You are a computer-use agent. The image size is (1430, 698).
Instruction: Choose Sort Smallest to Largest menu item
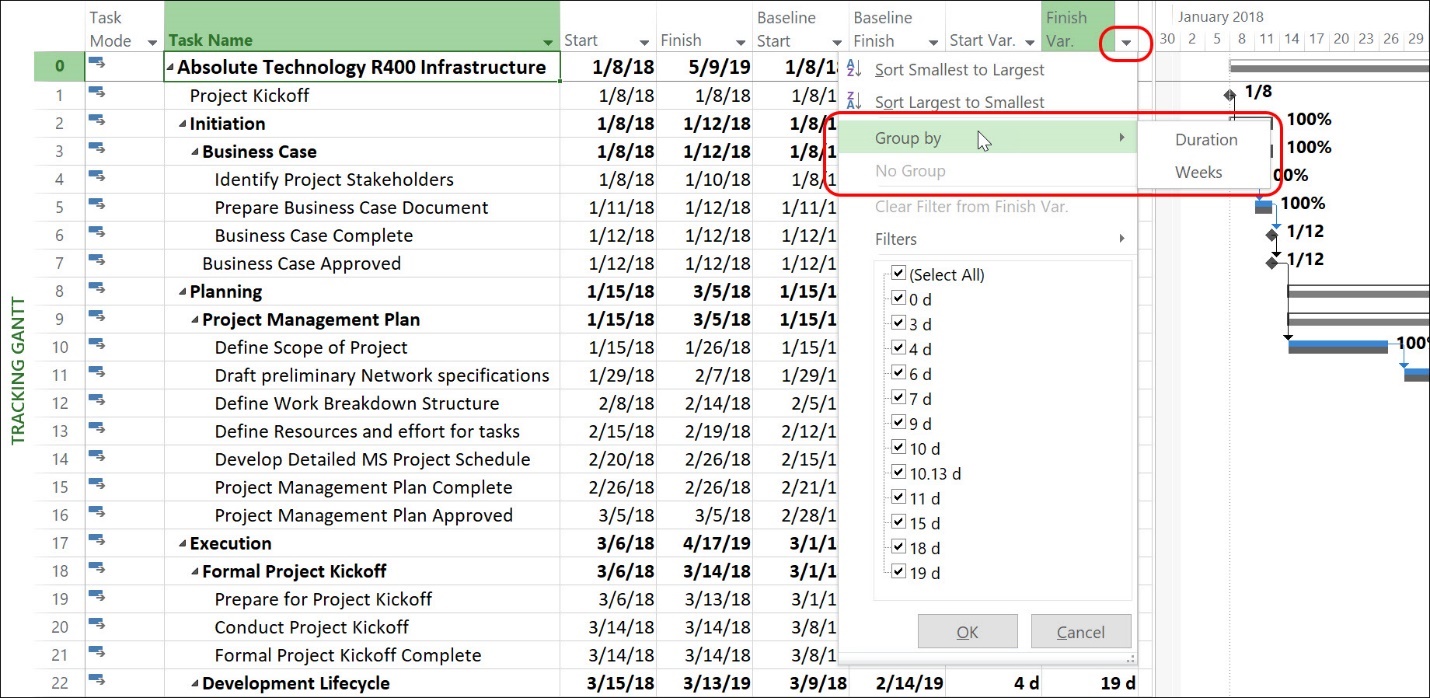[x=986, y=70]
